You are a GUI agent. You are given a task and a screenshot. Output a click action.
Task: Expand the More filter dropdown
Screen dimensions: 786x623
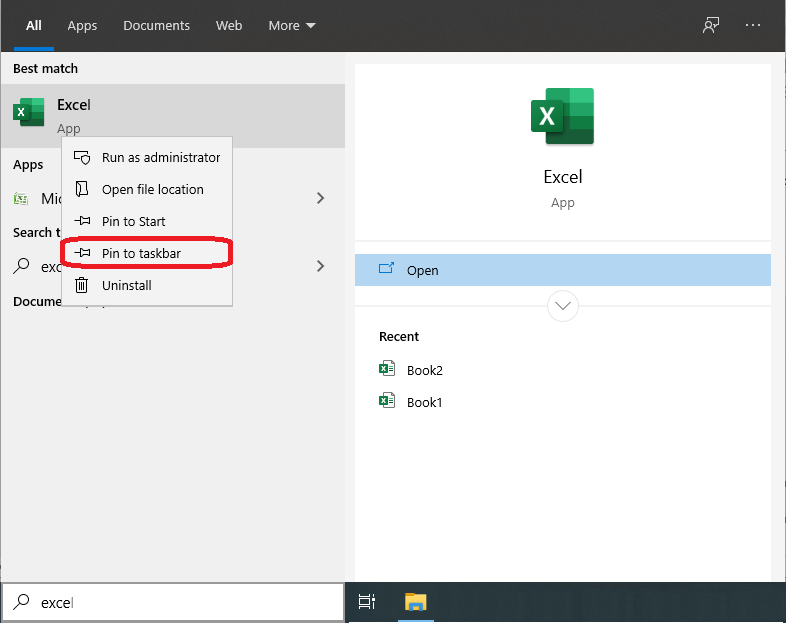(x=292, y=26)
